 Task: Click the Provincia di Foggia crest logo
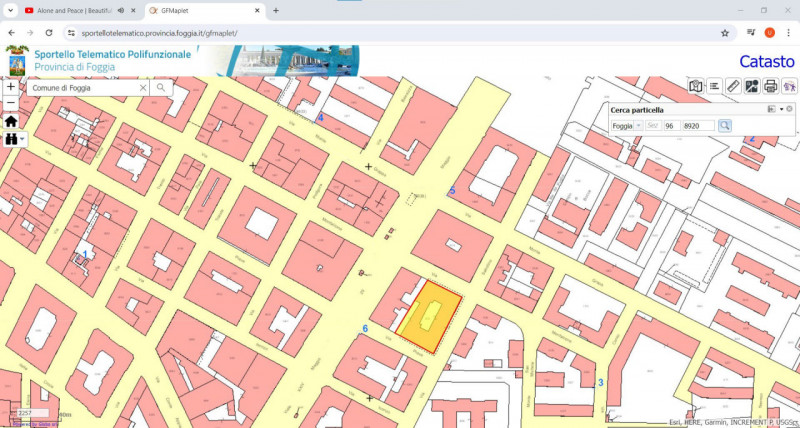[17, 61]
